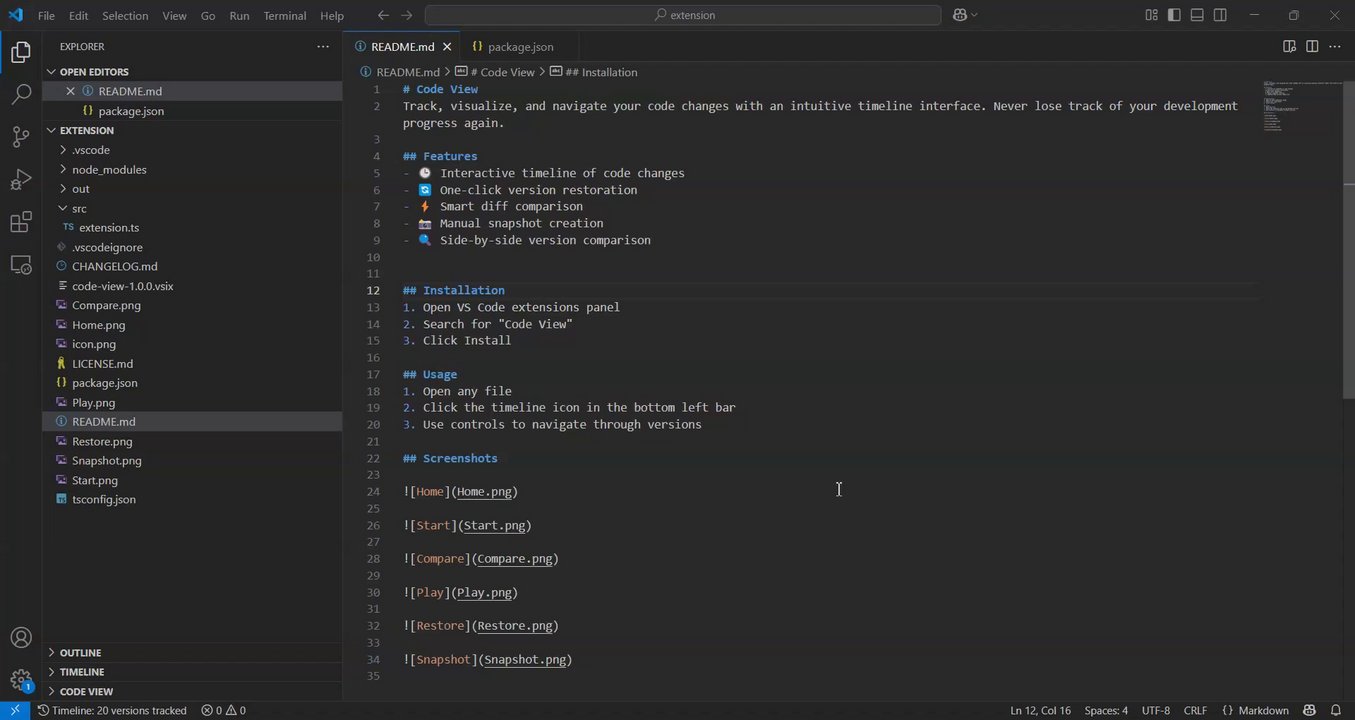Expand the Code View section
Viewport: 1355px width, 720px height.
pos(192,691)
